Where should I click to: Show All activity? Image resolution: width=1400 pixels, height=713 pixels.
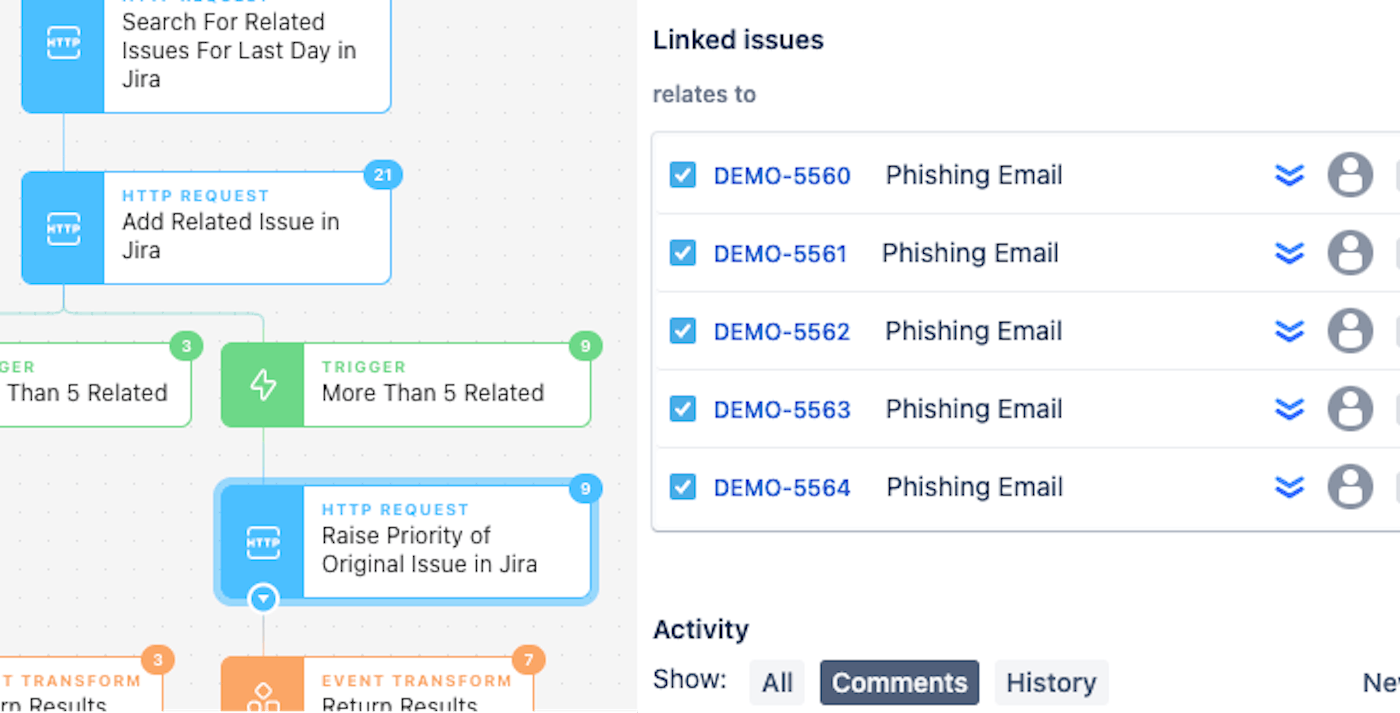pos(777,683)
